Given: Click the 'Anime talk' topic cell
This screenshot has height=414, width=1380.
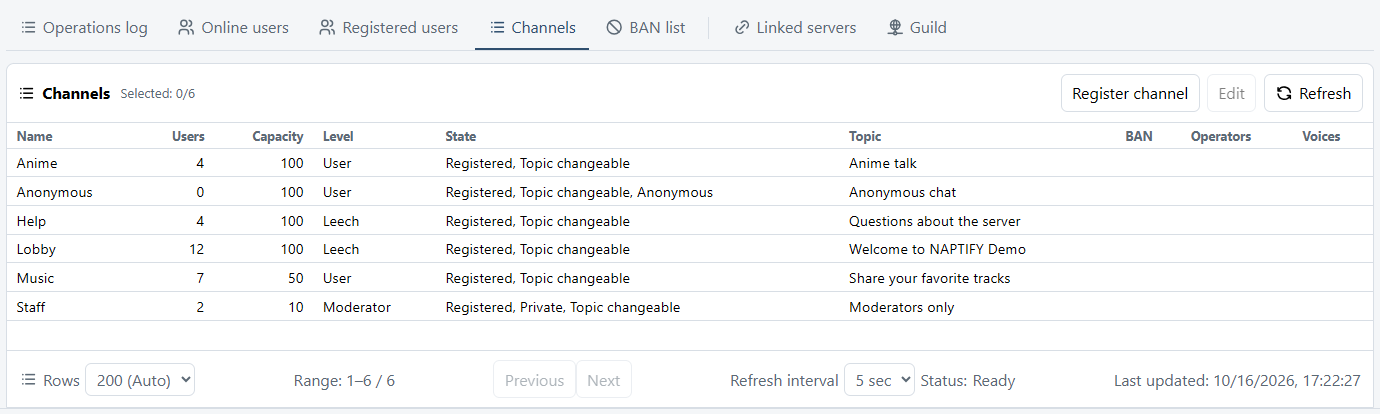Looking at the screenshot, I should (883, 163).
